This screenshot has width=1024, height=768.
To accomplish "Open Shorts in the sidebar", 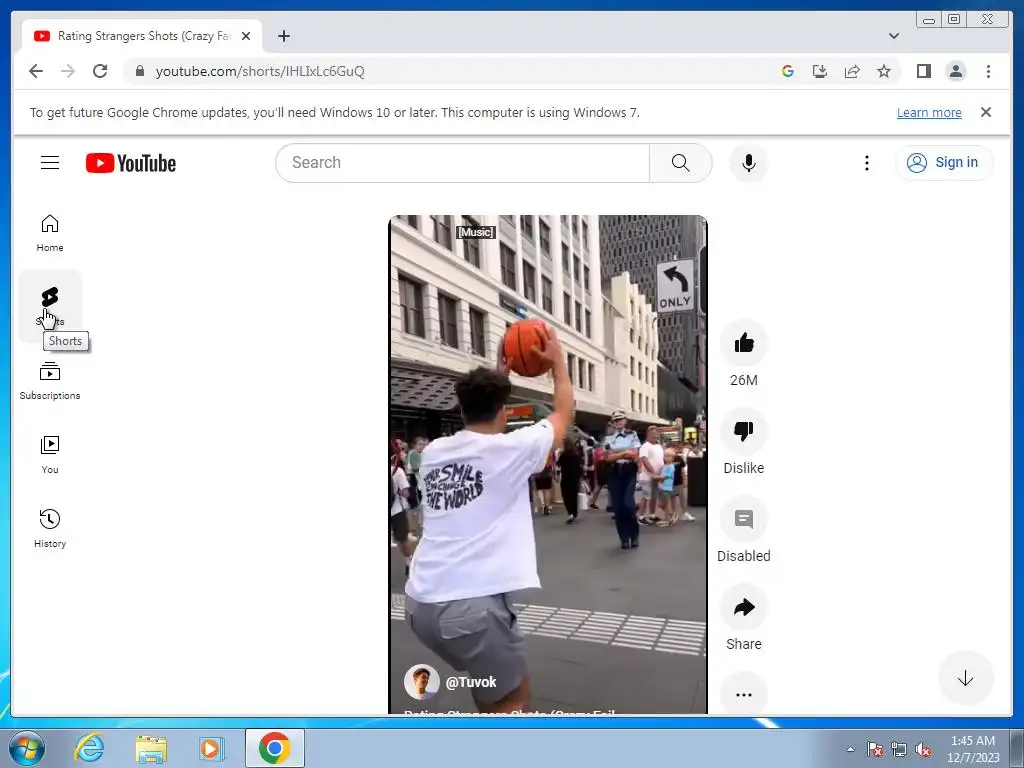I will coord(50,306).
